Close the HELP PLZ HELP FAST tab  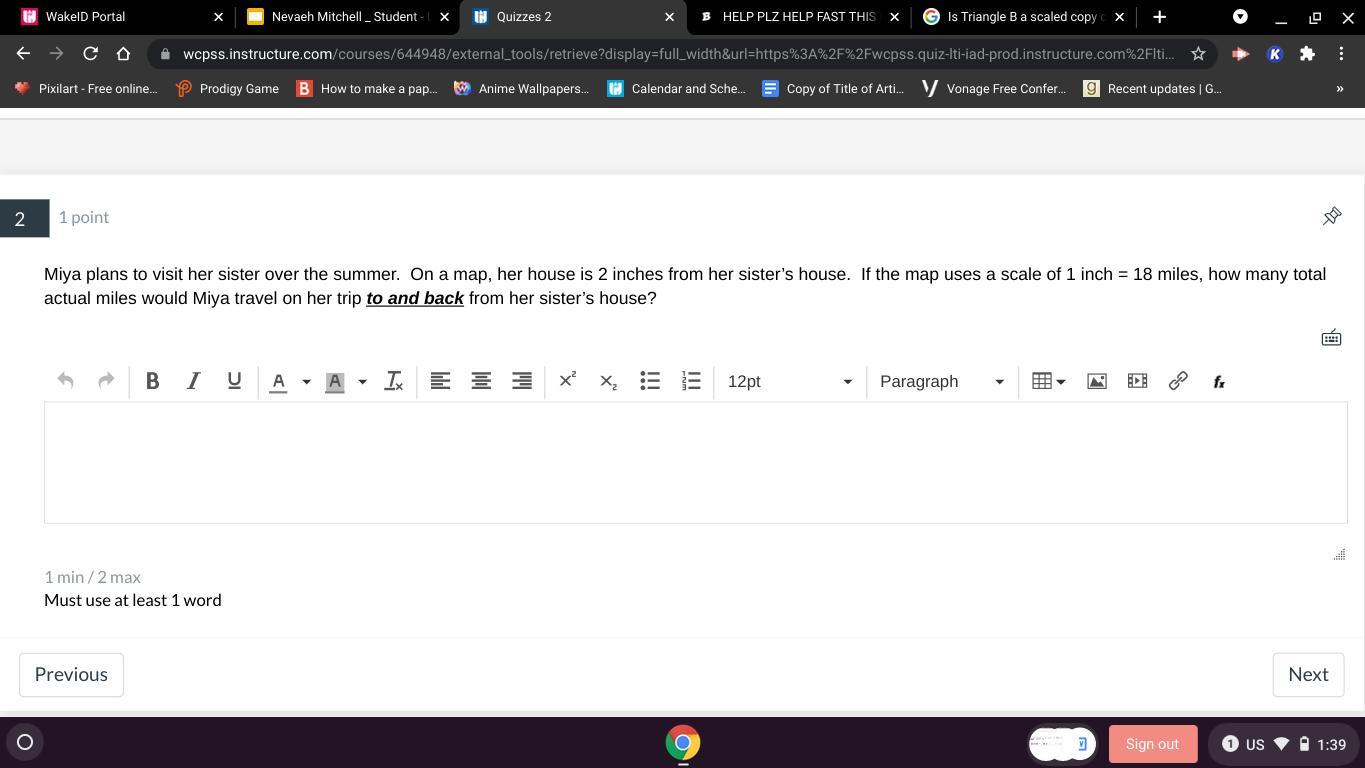[x=894, y=17]
